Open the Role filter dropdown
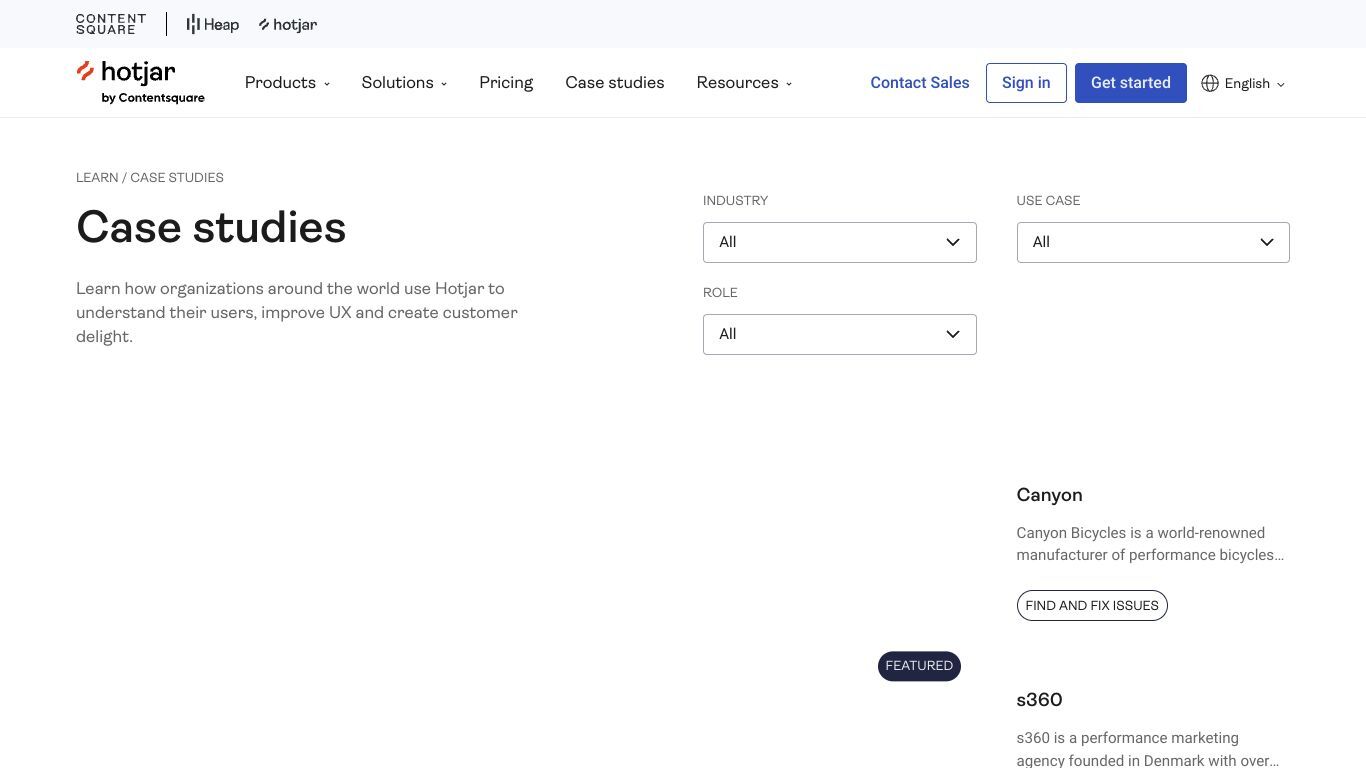 840,334
